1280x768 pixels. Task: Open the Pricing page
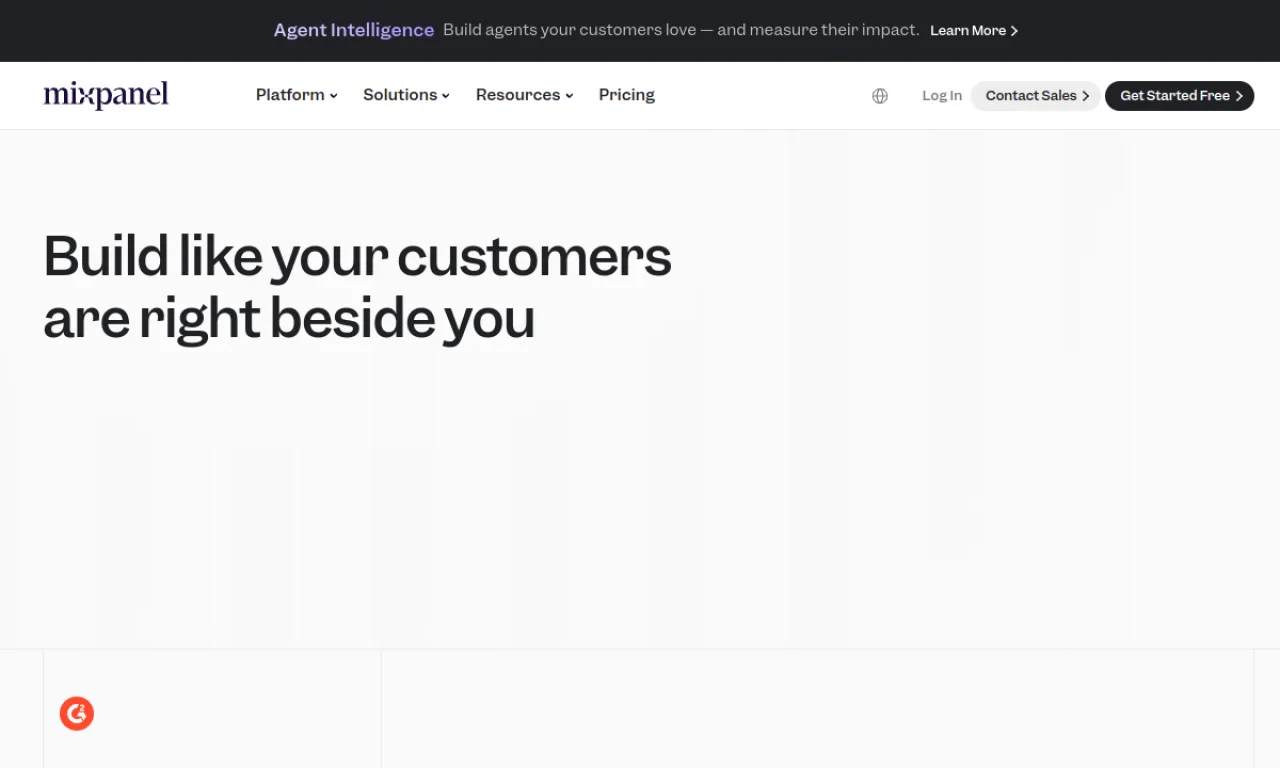point(627,95)
